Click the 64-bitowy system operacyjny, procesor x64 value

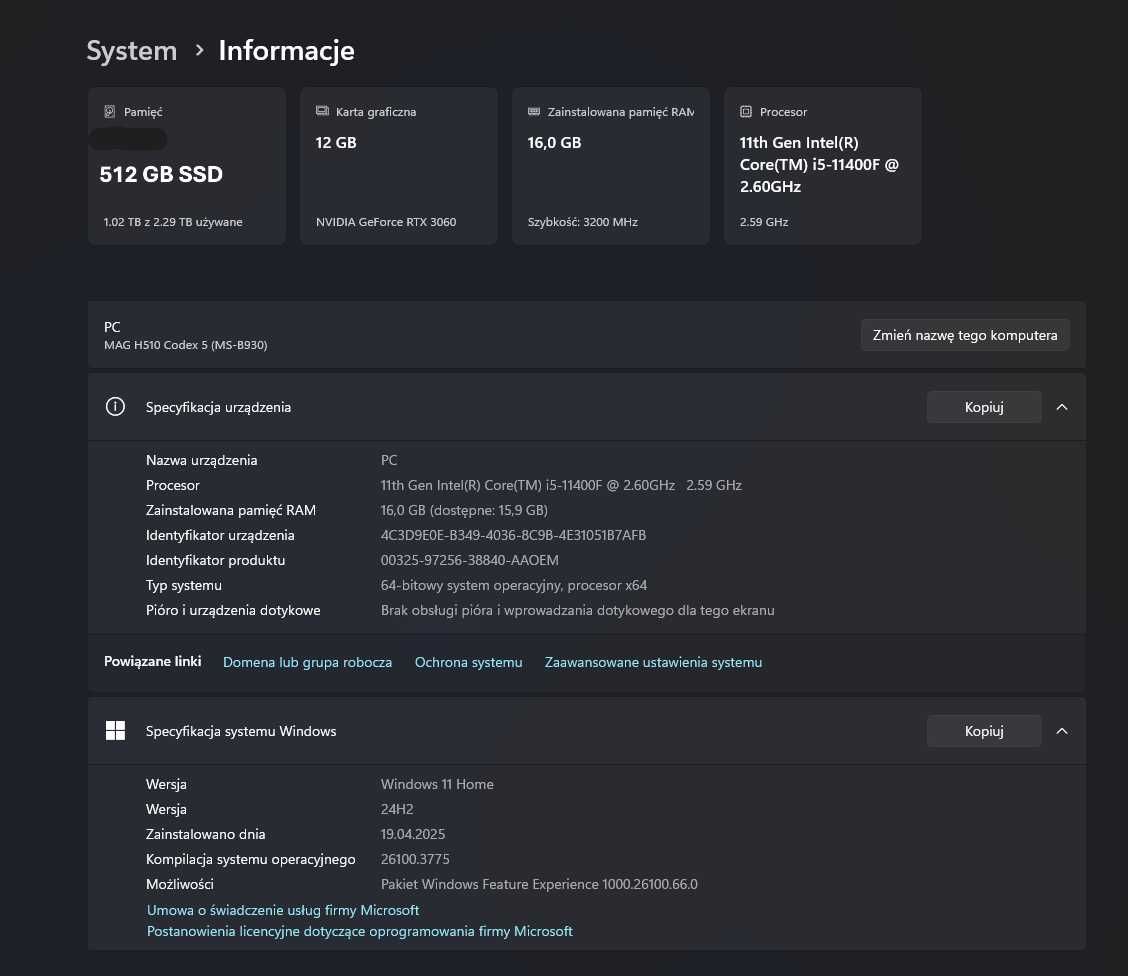514,585
